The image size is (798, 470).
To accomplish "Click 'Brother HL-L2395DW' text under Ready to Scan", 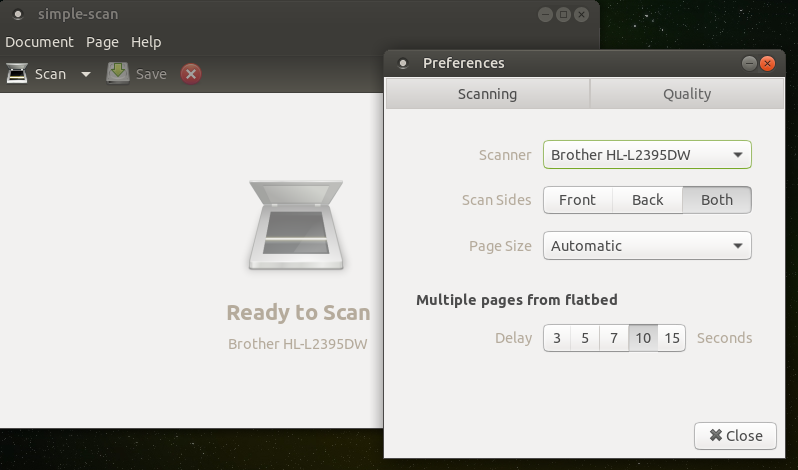I will point(298,344).
